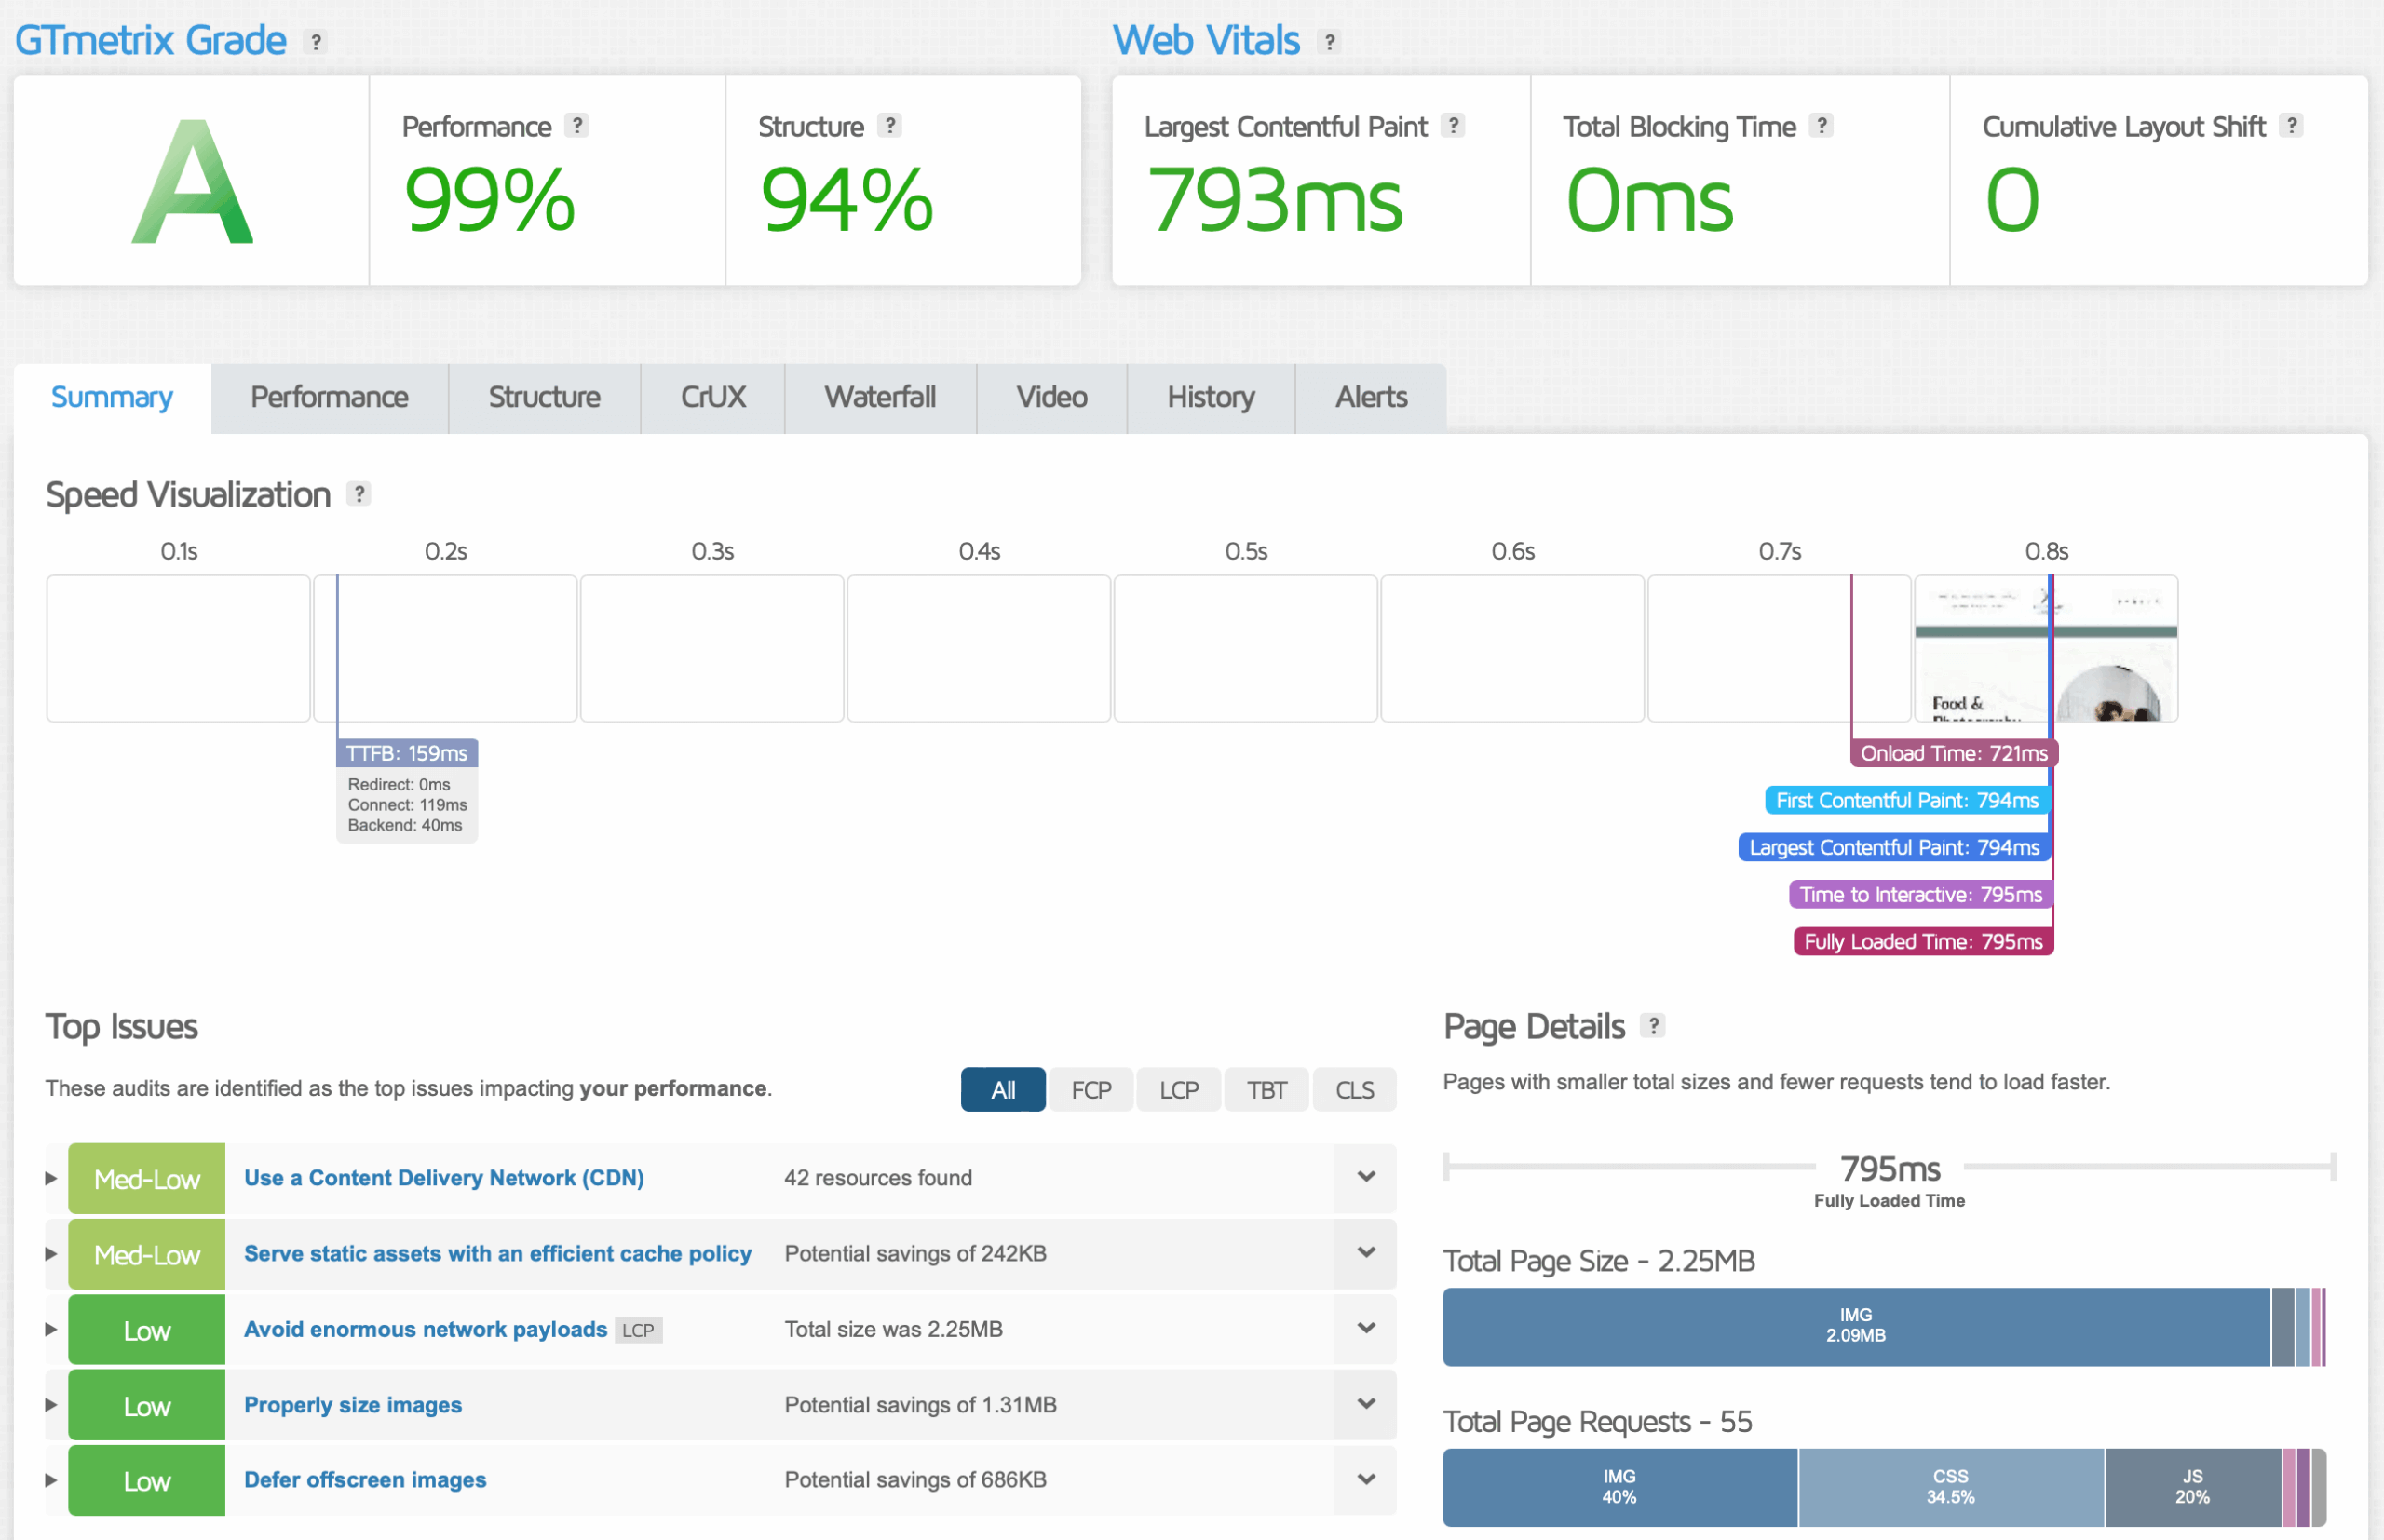This screenshot has width=2384, height=1540.
Task: Filter top issues by FCP
Action: point(1090,1089)
